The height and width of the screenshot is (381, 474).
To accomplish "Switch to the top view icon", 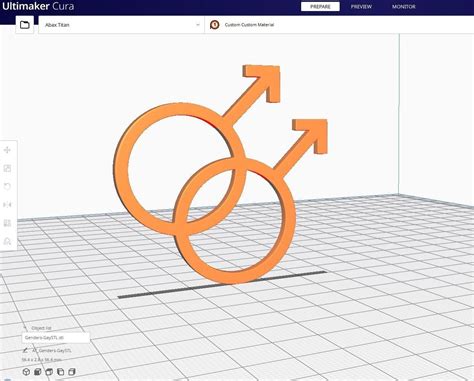I will 49,372.
